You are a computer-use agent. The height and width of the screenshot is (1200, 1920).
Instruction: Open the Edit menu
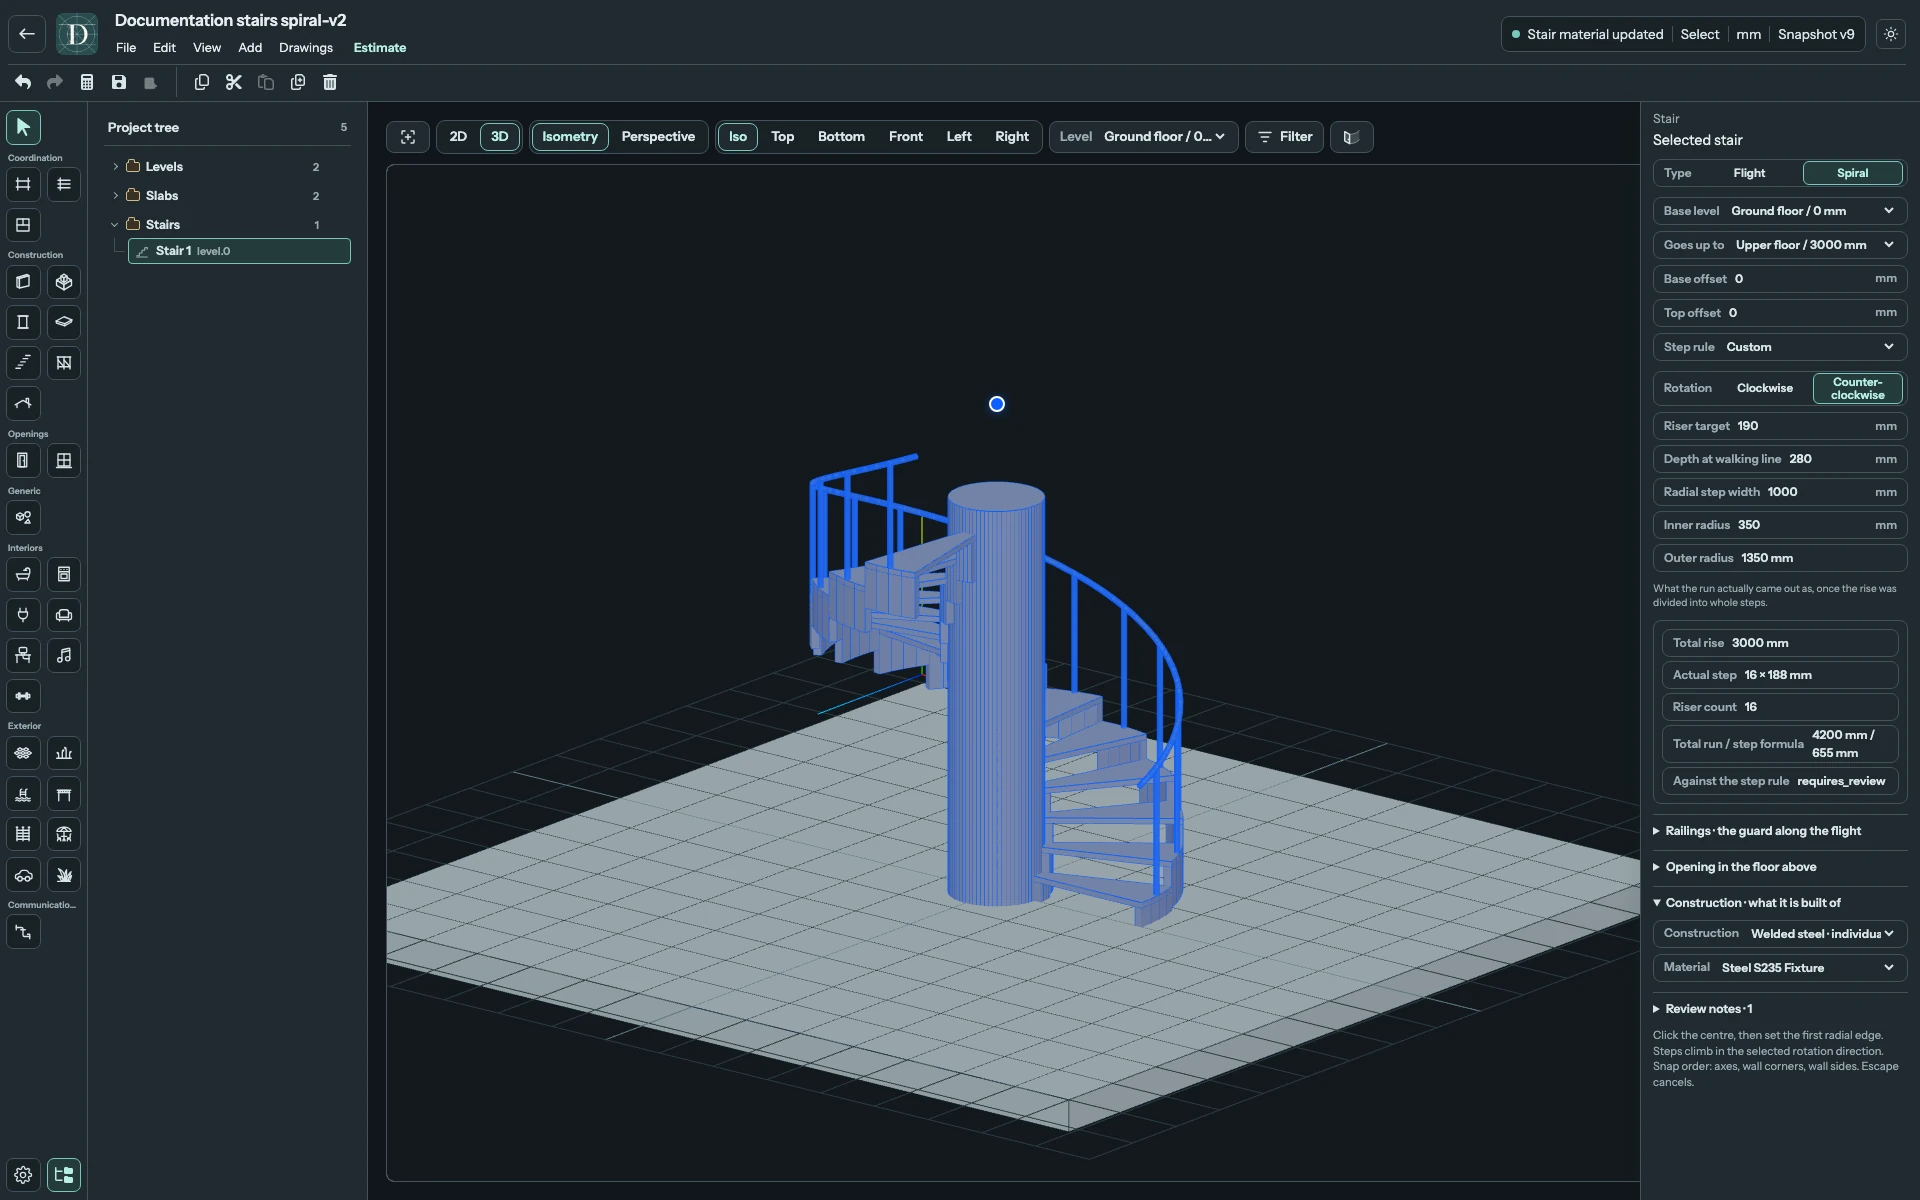[x=164, y=48]
